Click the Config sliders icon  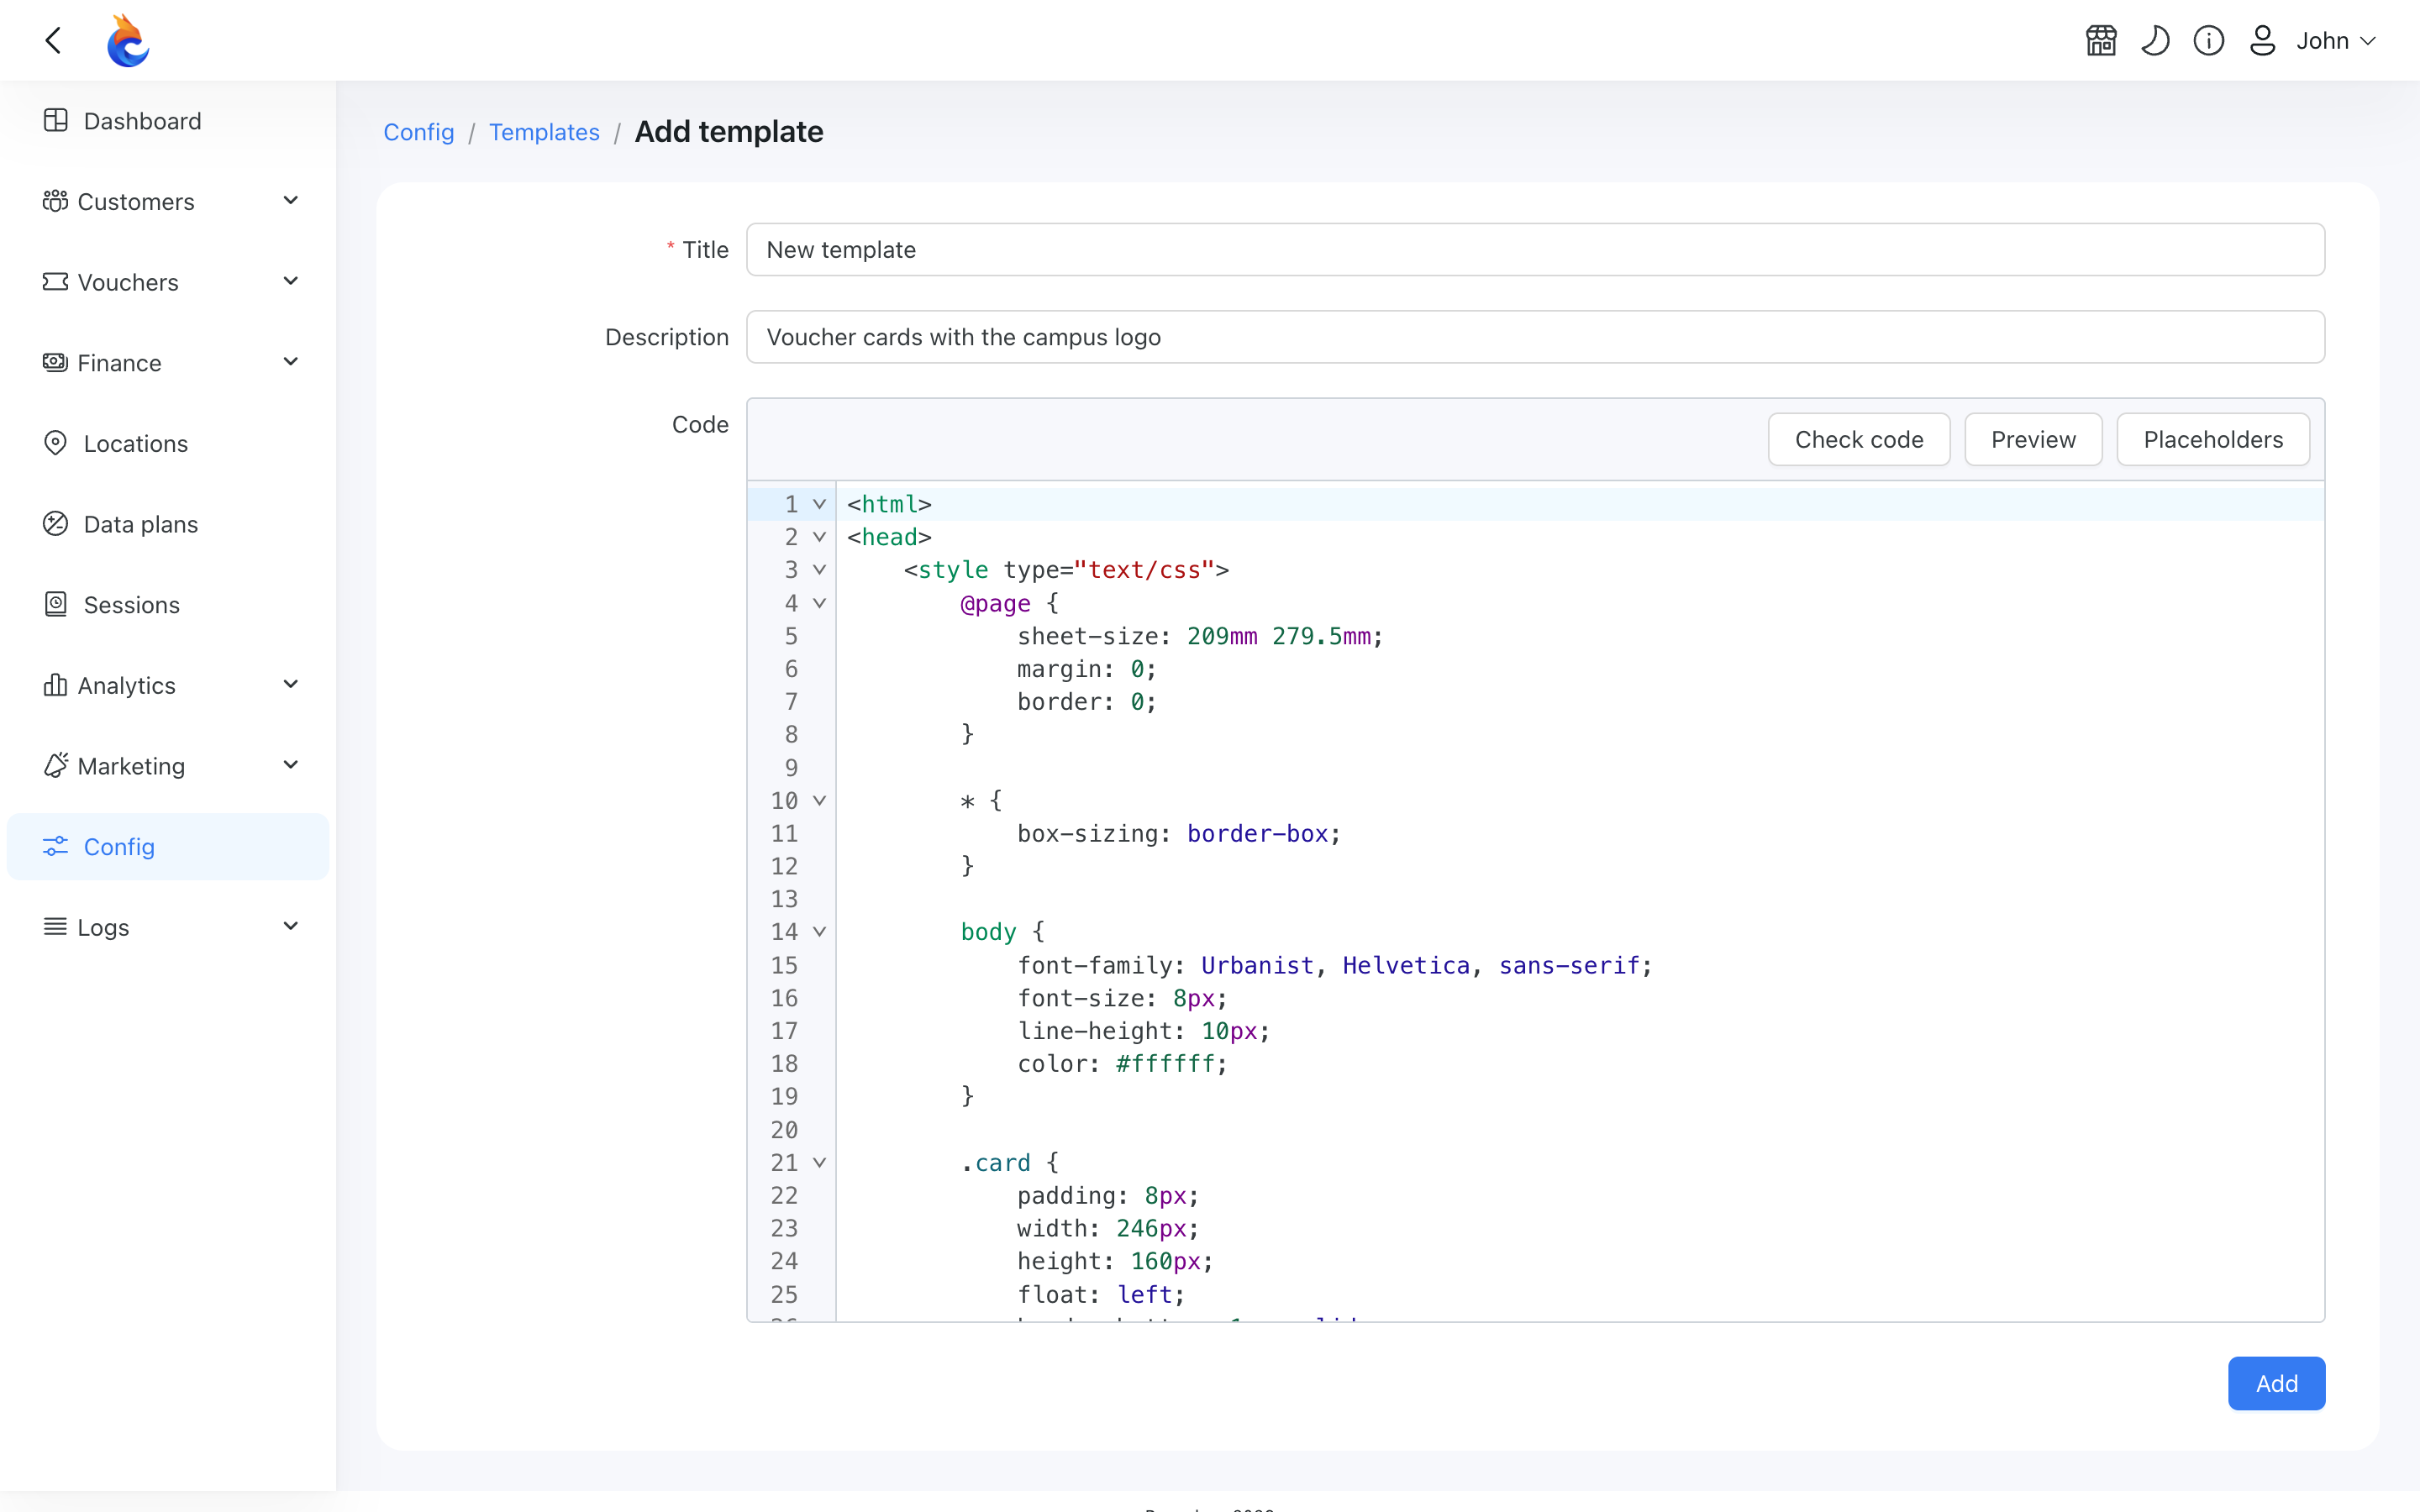pyautogui.click(x=56, y=846)
